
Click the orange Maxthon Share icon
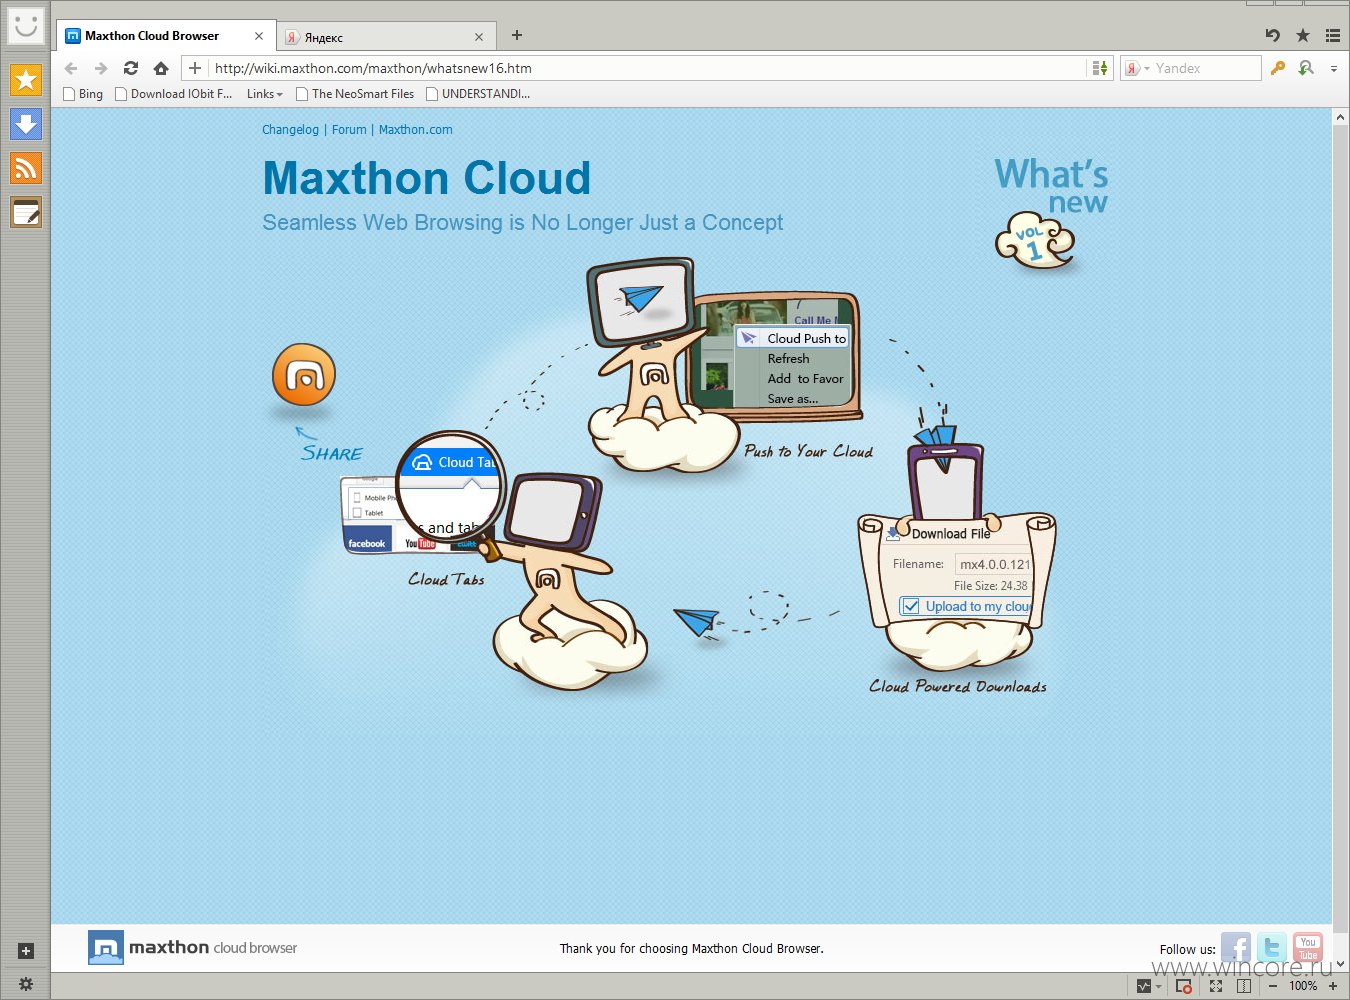[304, 375]
